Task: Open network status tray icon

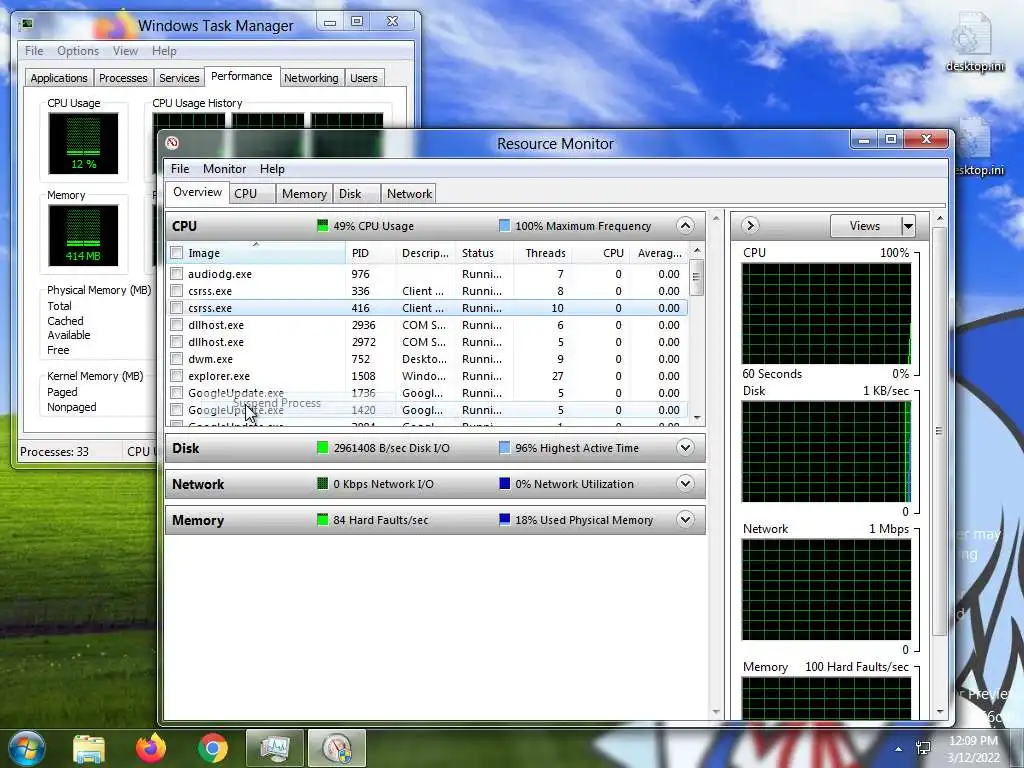Action: point(923,748)
